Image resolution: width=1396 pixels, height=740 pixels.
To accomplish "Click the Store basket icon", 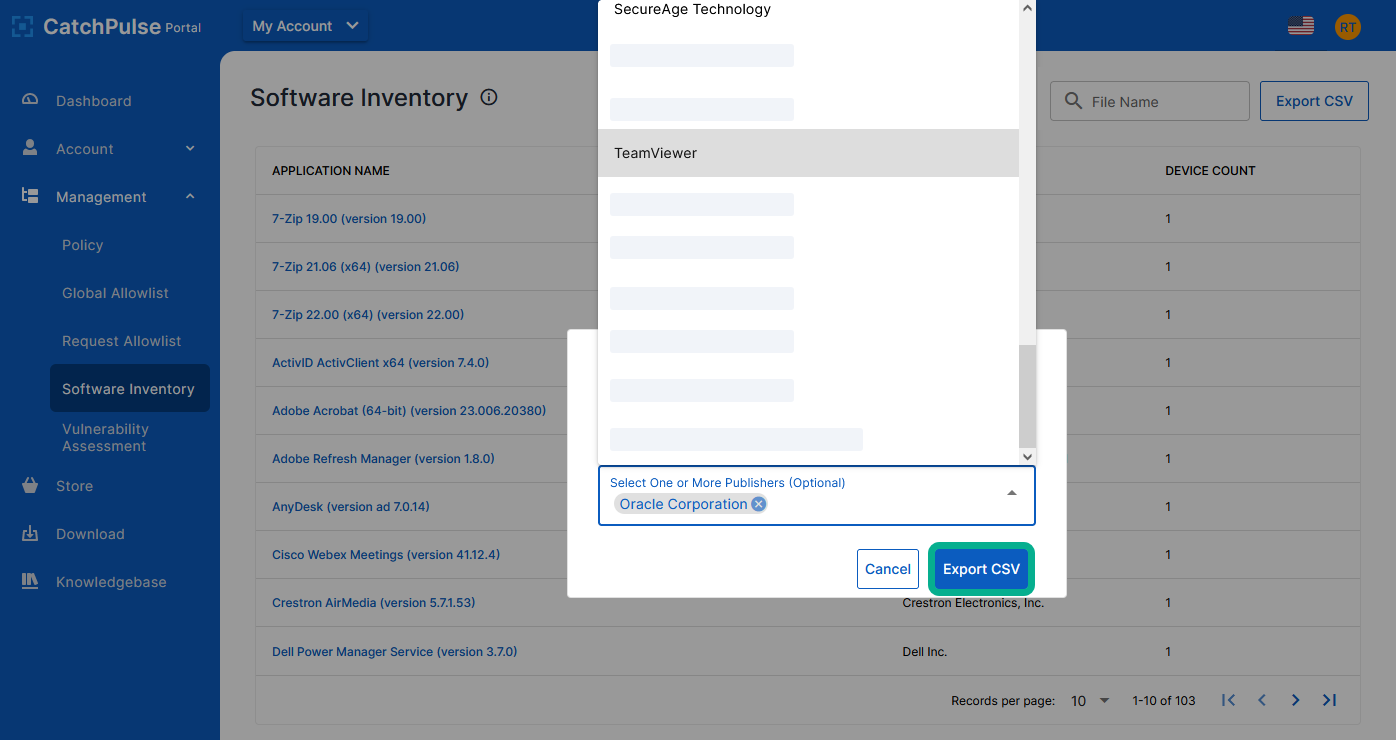I will 30,486.
